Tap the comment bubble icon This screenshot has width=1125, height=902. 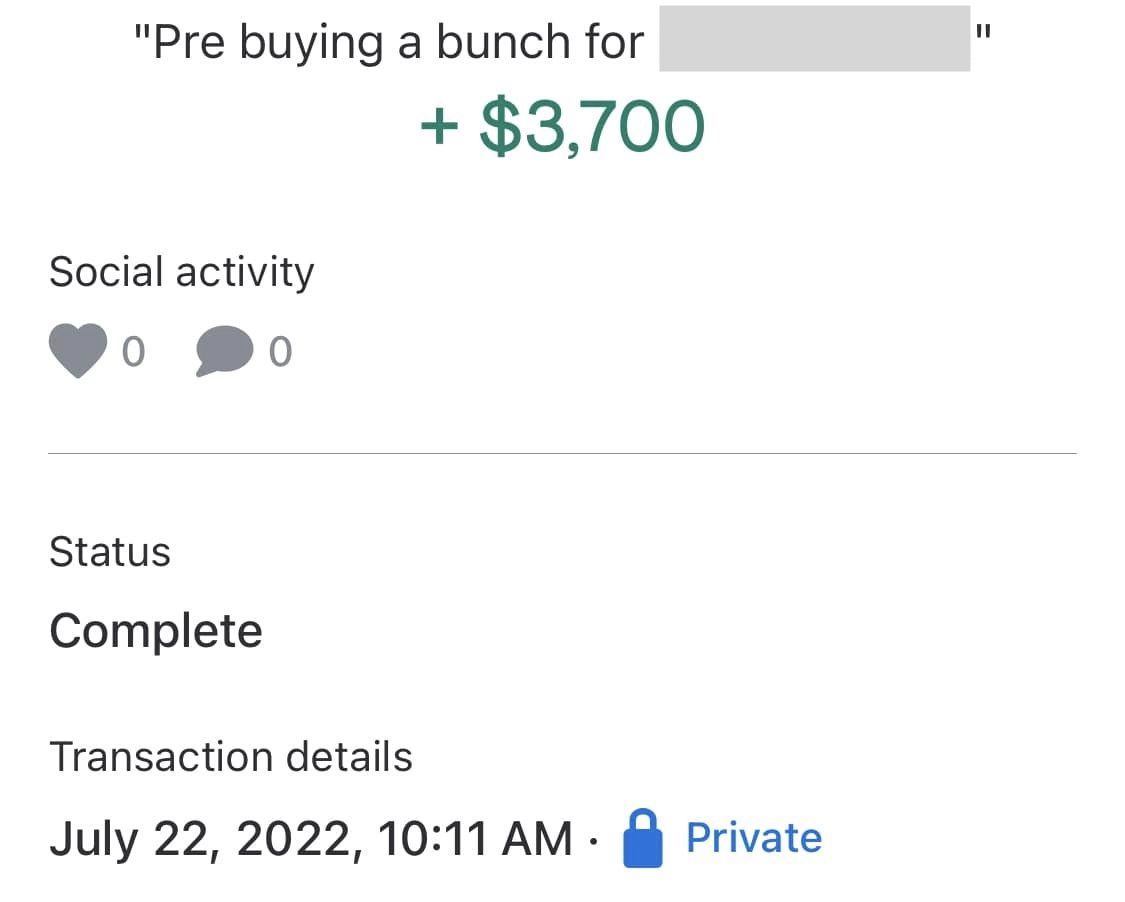[225, 351]
